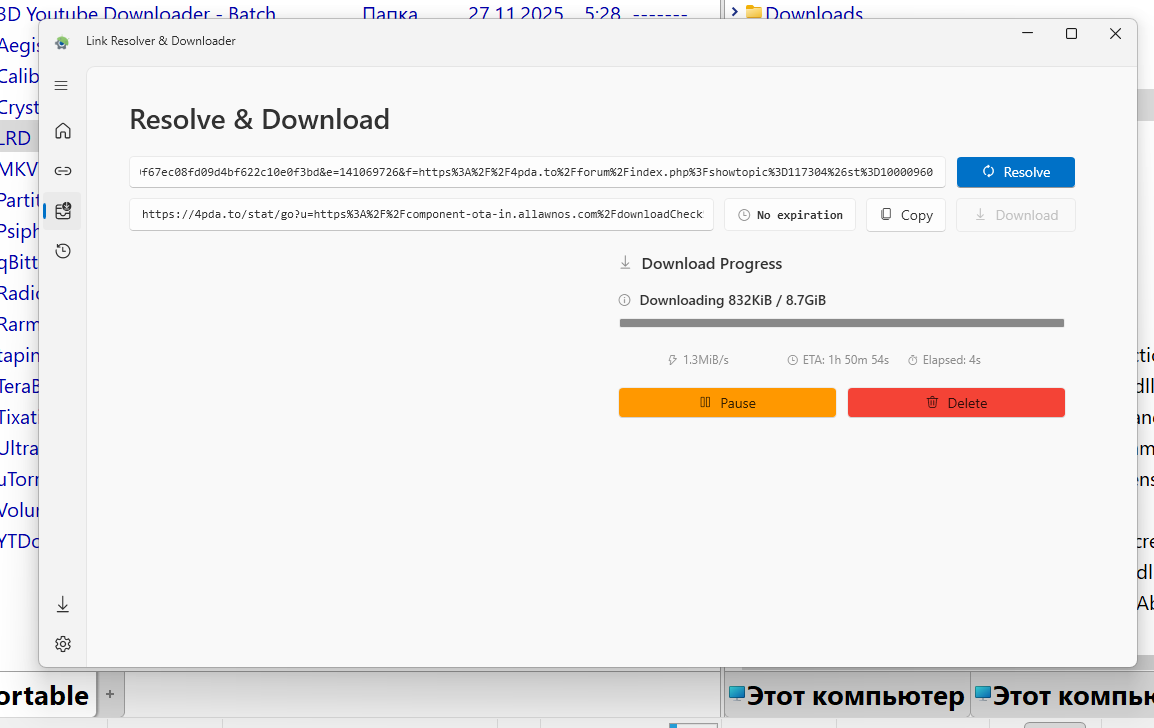1154x728 pixels.
Task: Delete the current download
Action: [956, 403]
